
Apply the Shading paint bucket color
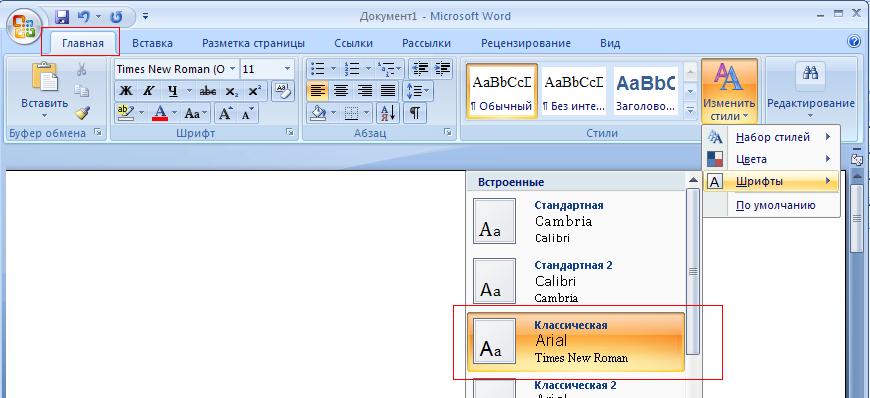point(318,113)
